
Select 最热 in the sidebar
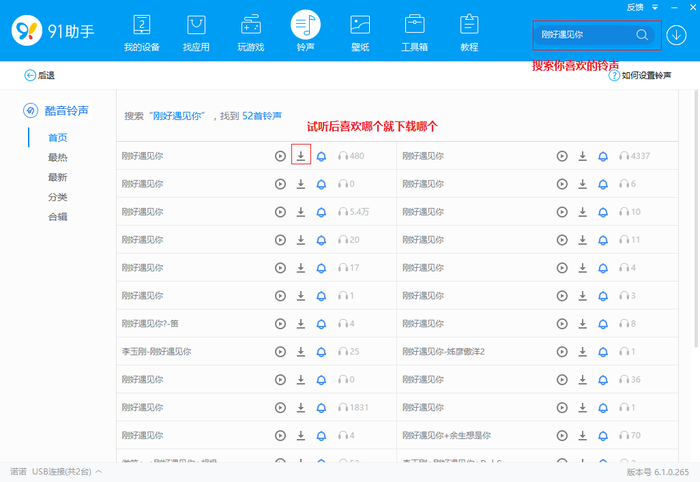tap(58, 157)
